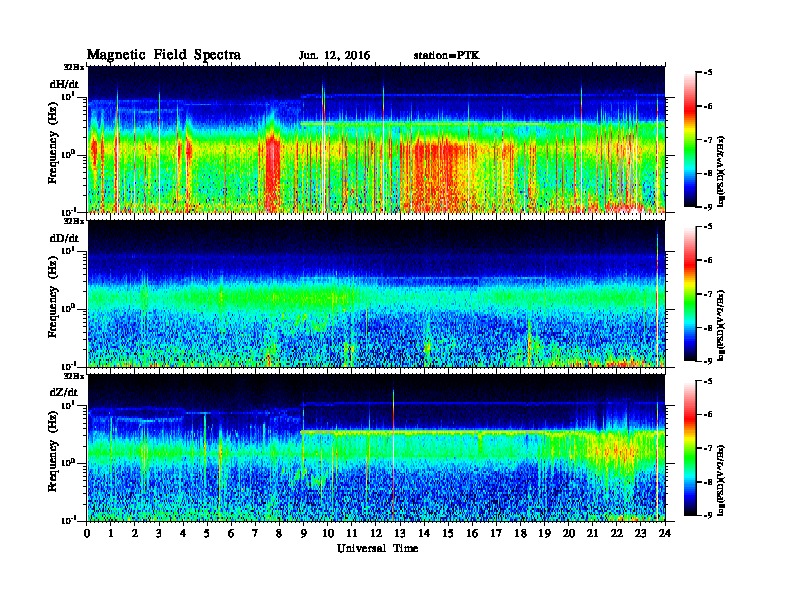Click the "Magnetic Field Spectra" title
Image resolution: width=792 pixels, height=612 pixels.
tap(164, 55)
